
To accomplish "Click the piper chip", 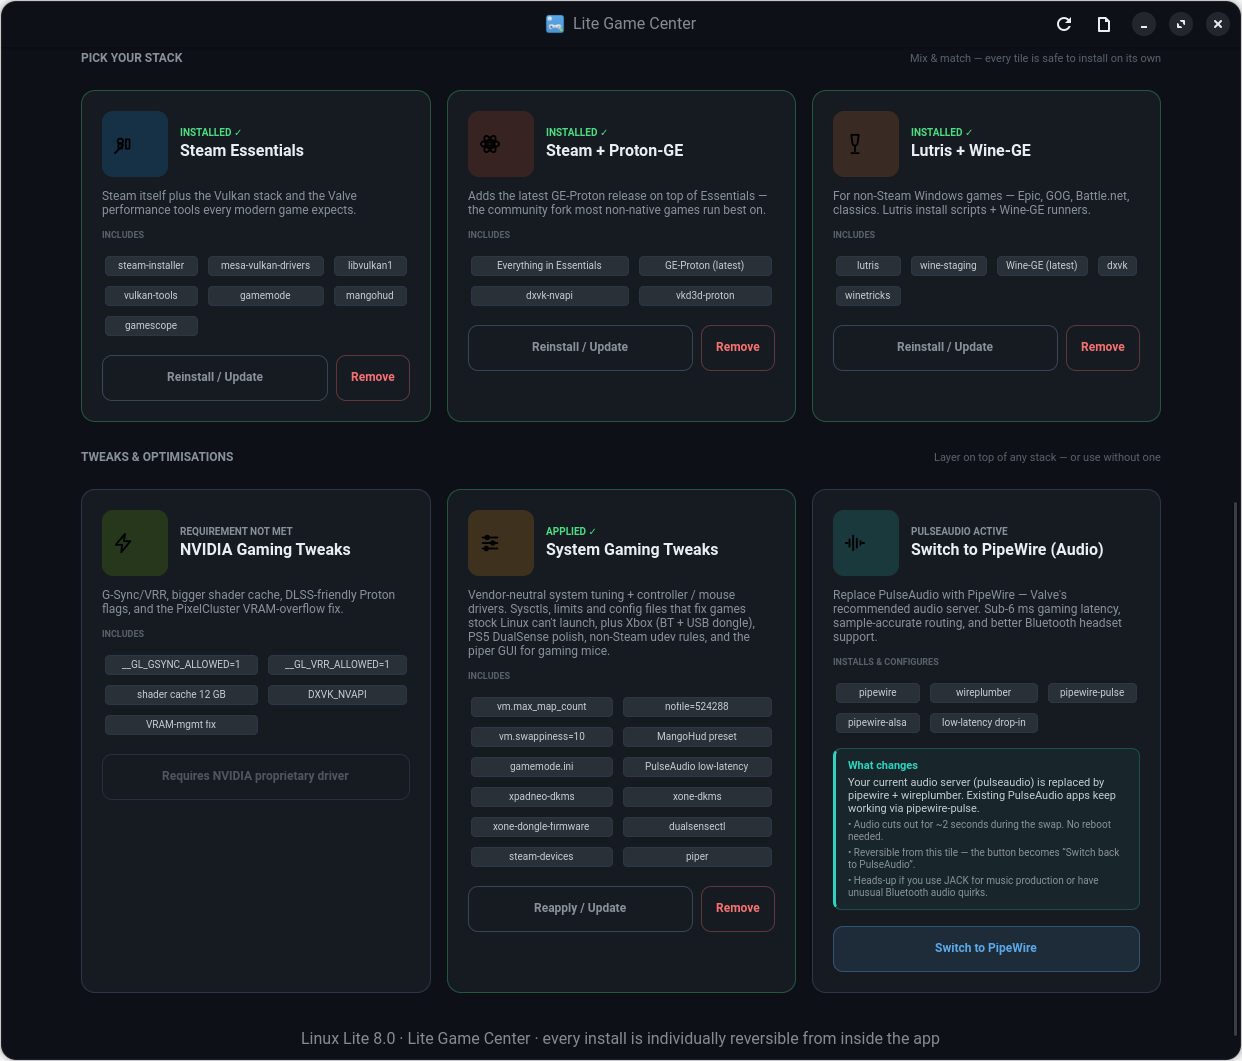I will click(697, 857).
